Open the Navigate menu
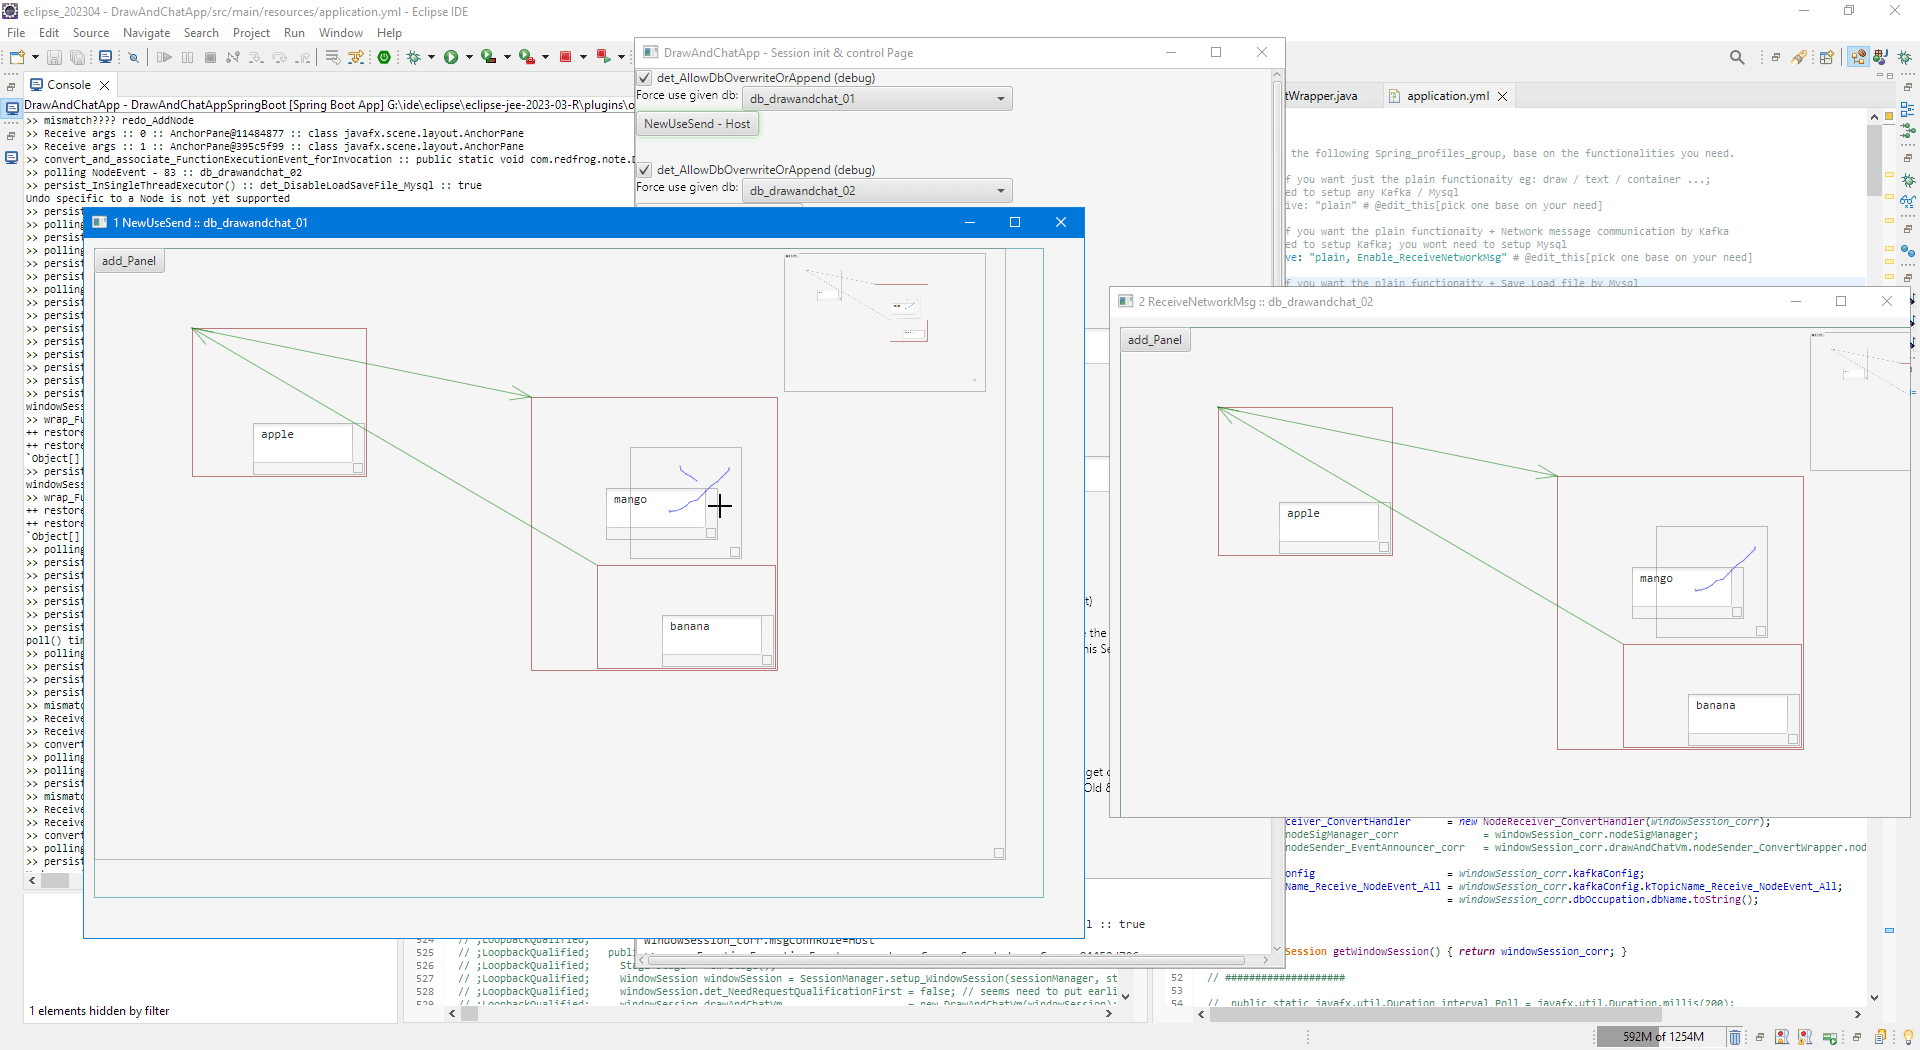Screen dimensions: 1920x1050 coord(146,33)
